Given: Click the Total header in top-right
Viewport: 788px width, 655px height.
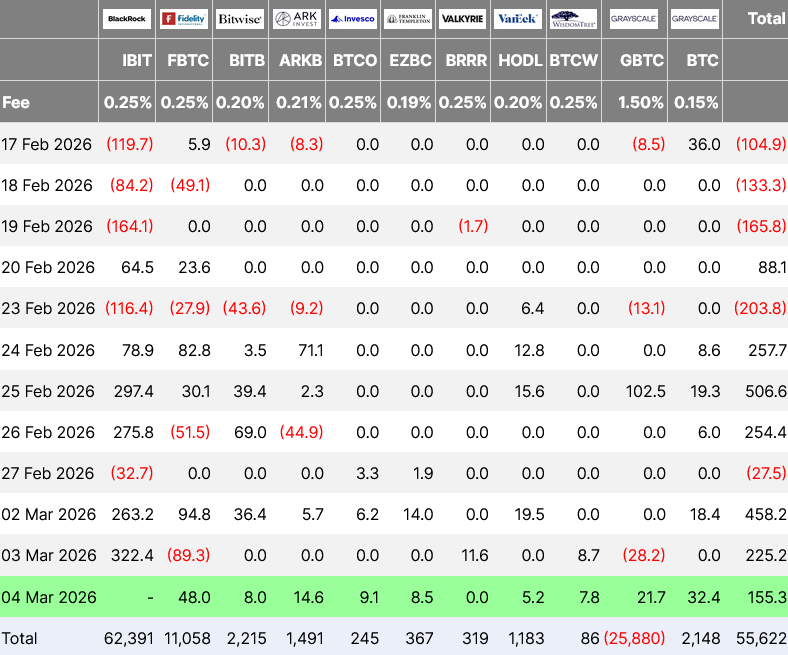Looking at the screenshot, I should (766, 19).
